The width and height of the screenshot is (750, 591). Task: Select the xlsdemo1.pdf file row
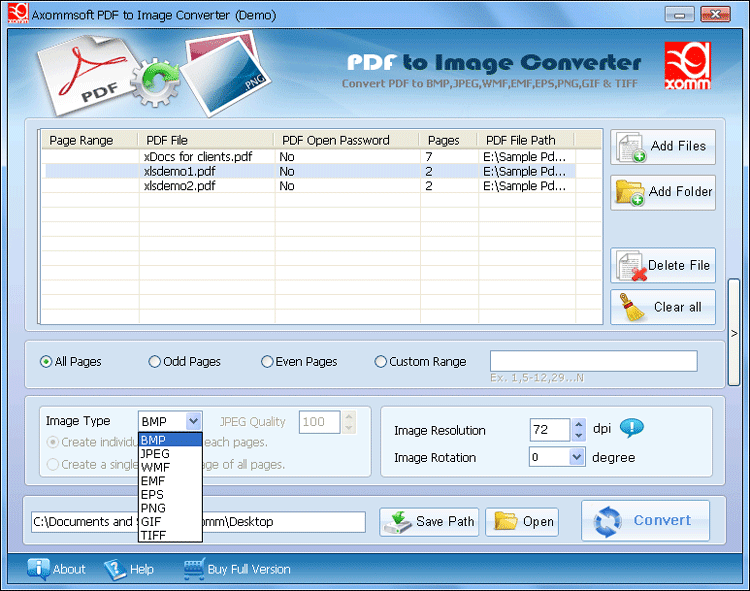coord(309,171)
